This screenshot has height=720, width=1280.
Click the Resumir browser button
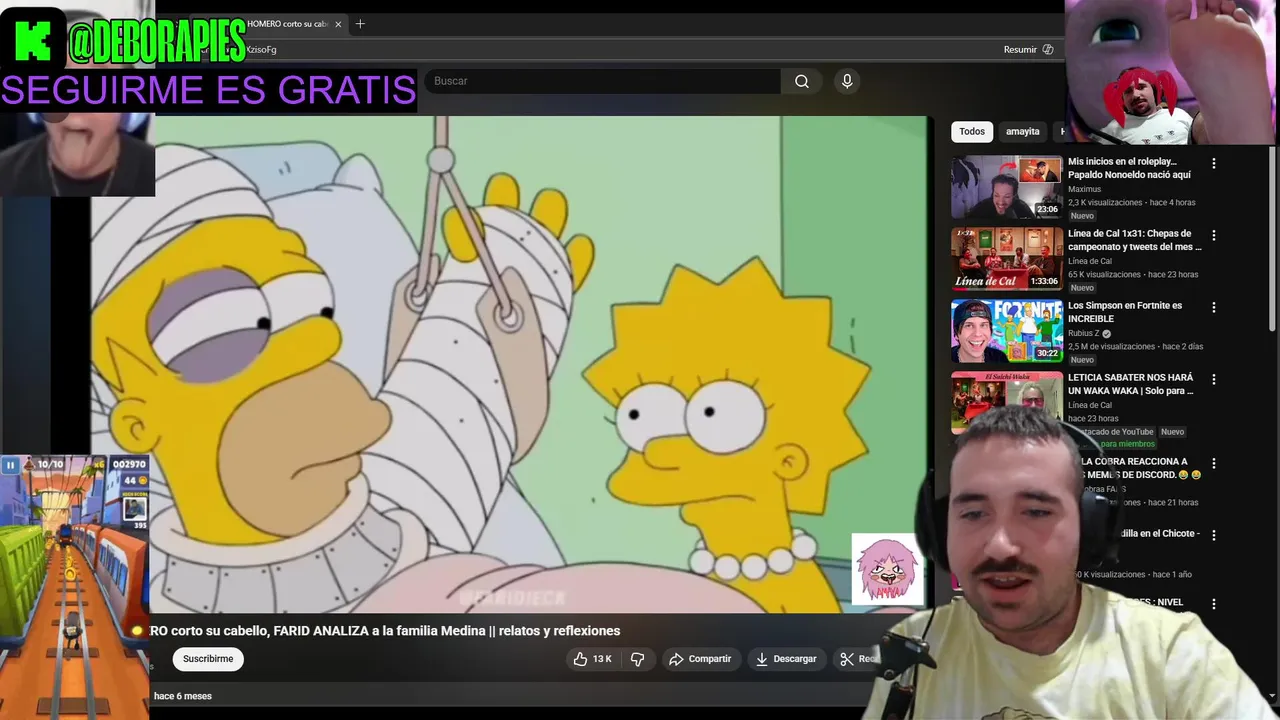click(x=1028, y=49)
